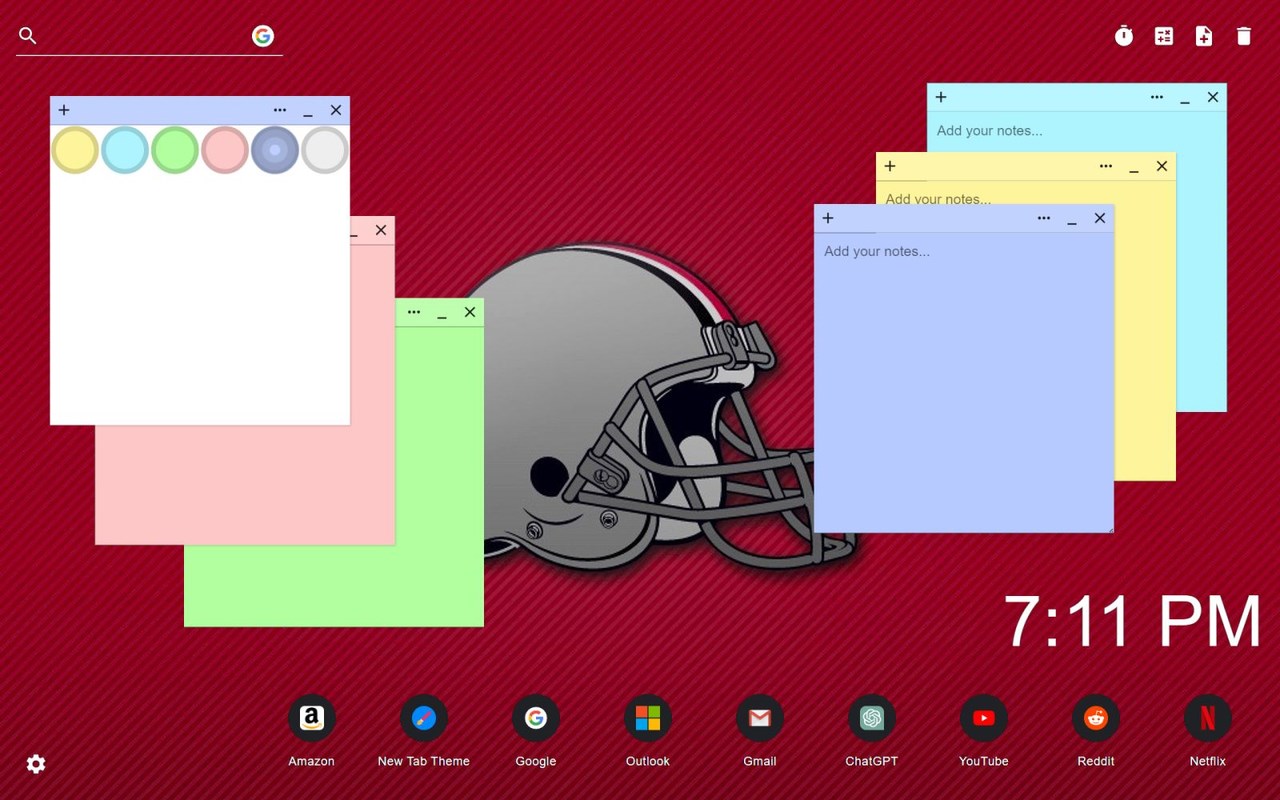
Task: Open the Amazon shortcut
Action: (312, 718)
